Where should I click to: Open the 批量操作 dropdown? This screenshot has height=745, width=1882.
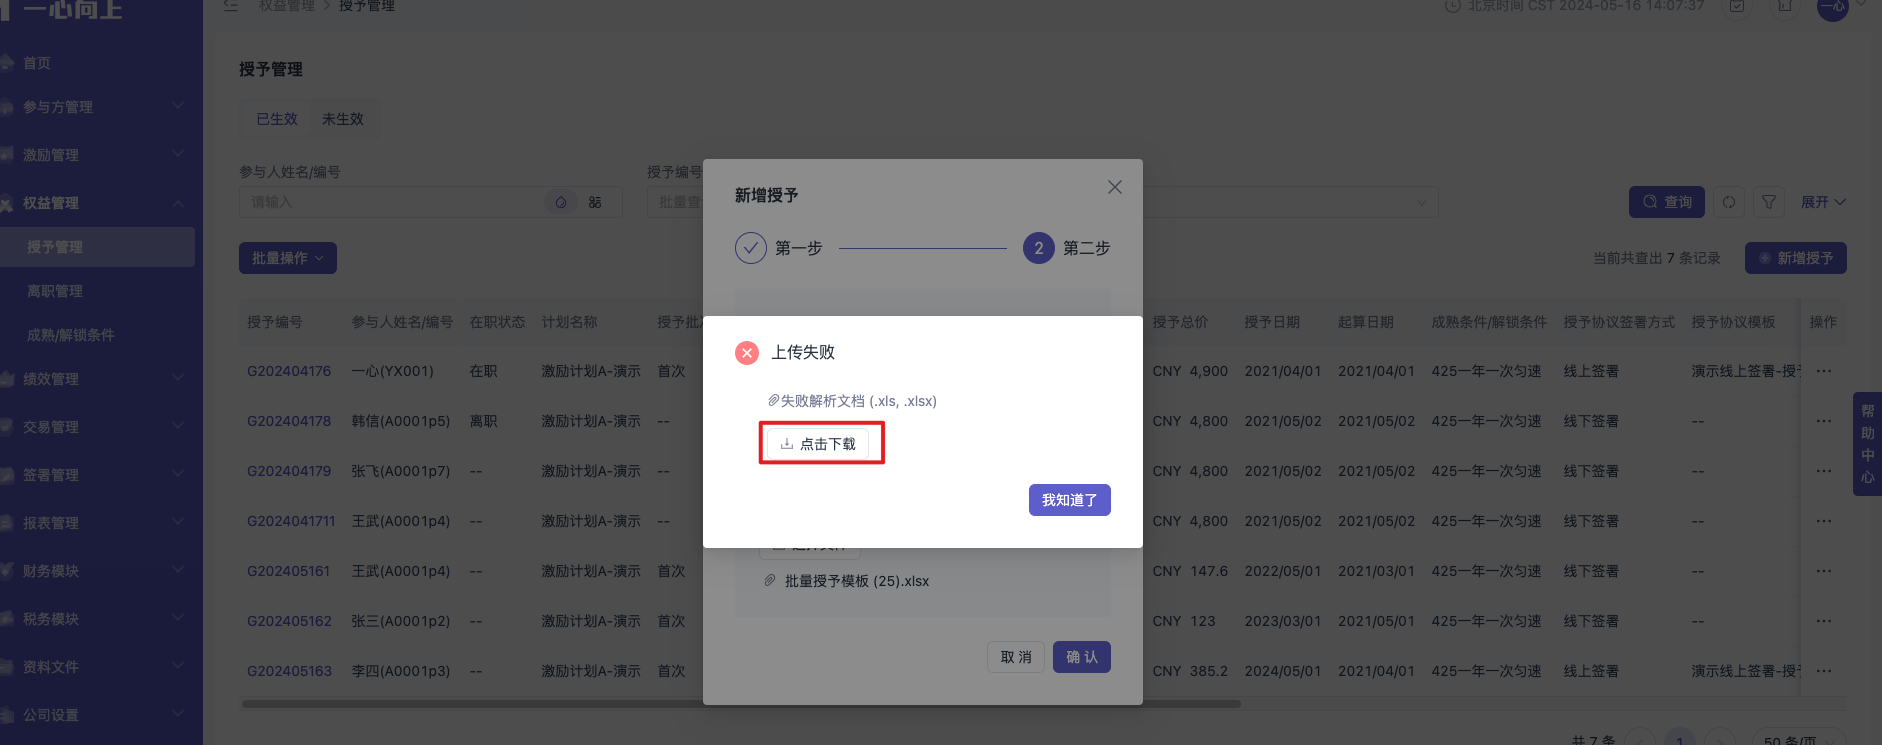click(x=288, y=258)
